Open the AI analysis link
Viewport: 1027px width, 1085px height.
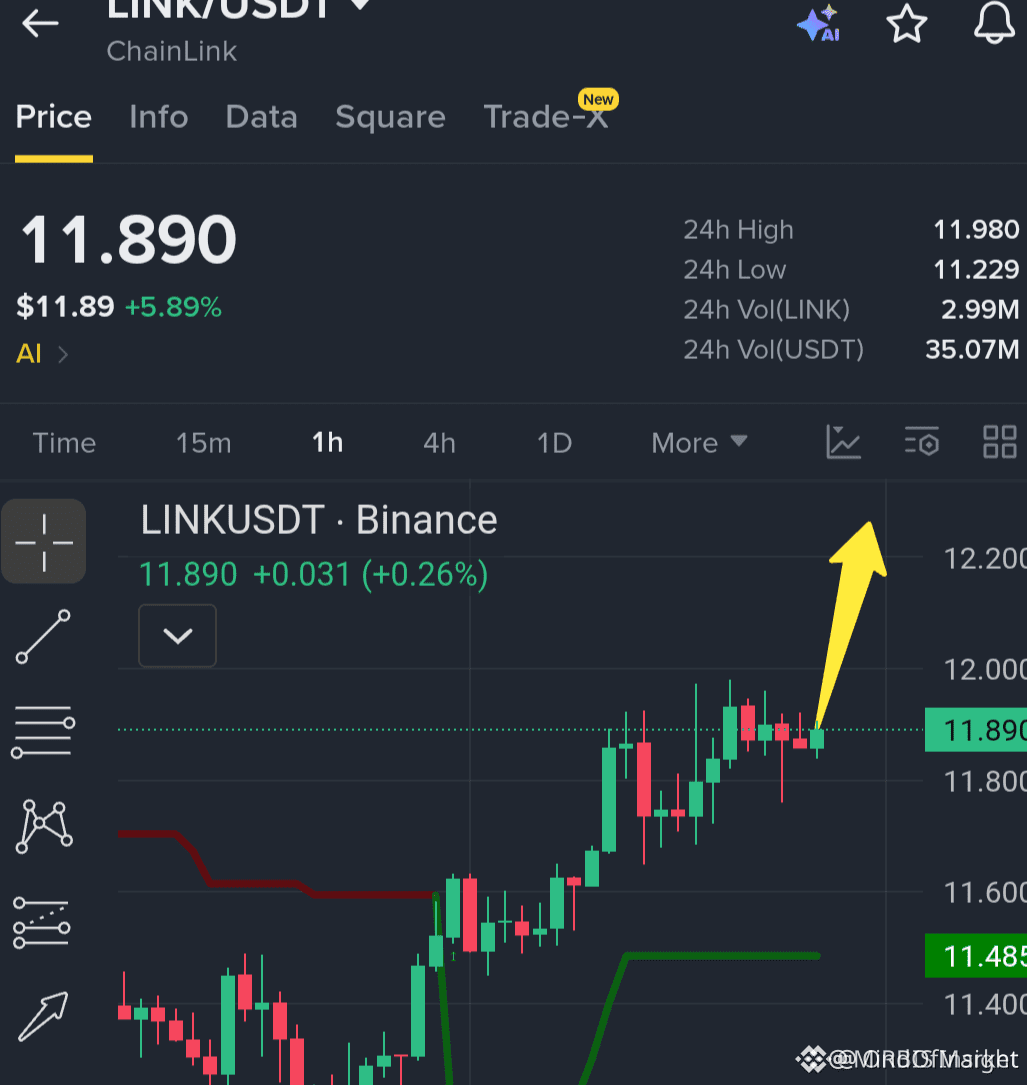pos(42,354)
